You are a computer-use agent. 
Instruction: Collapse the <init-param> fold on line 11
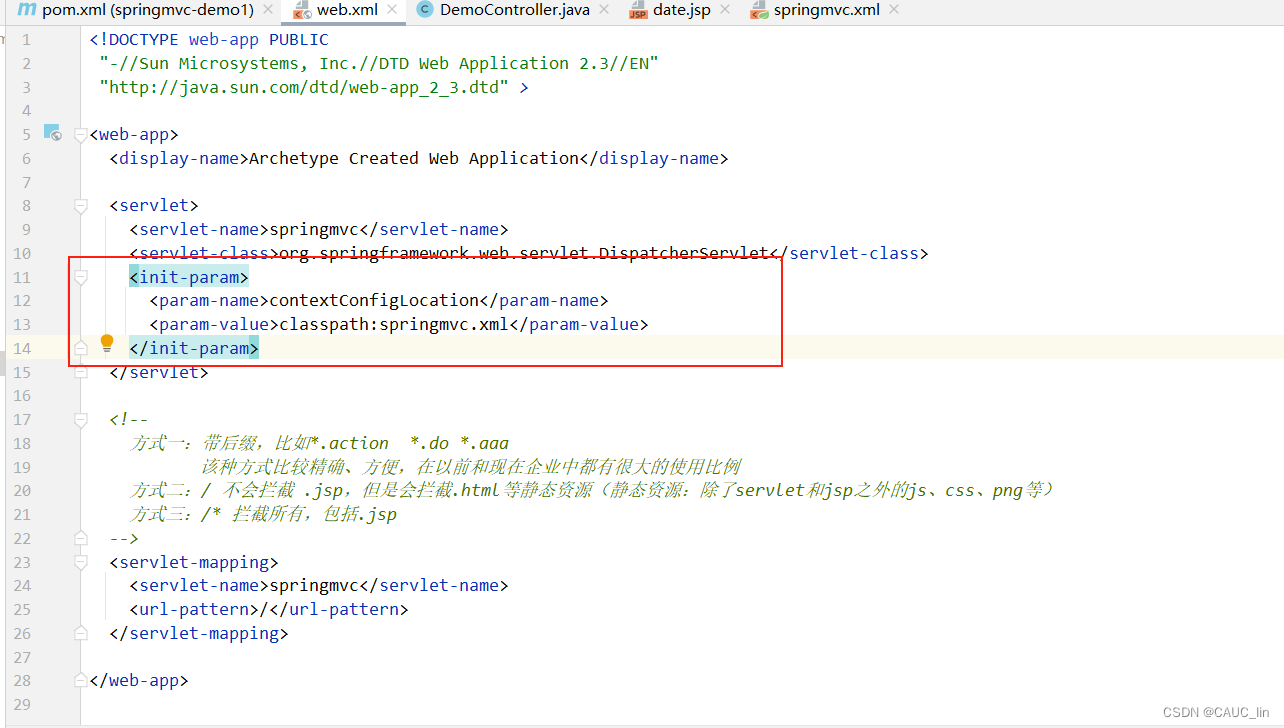[81, 278]
